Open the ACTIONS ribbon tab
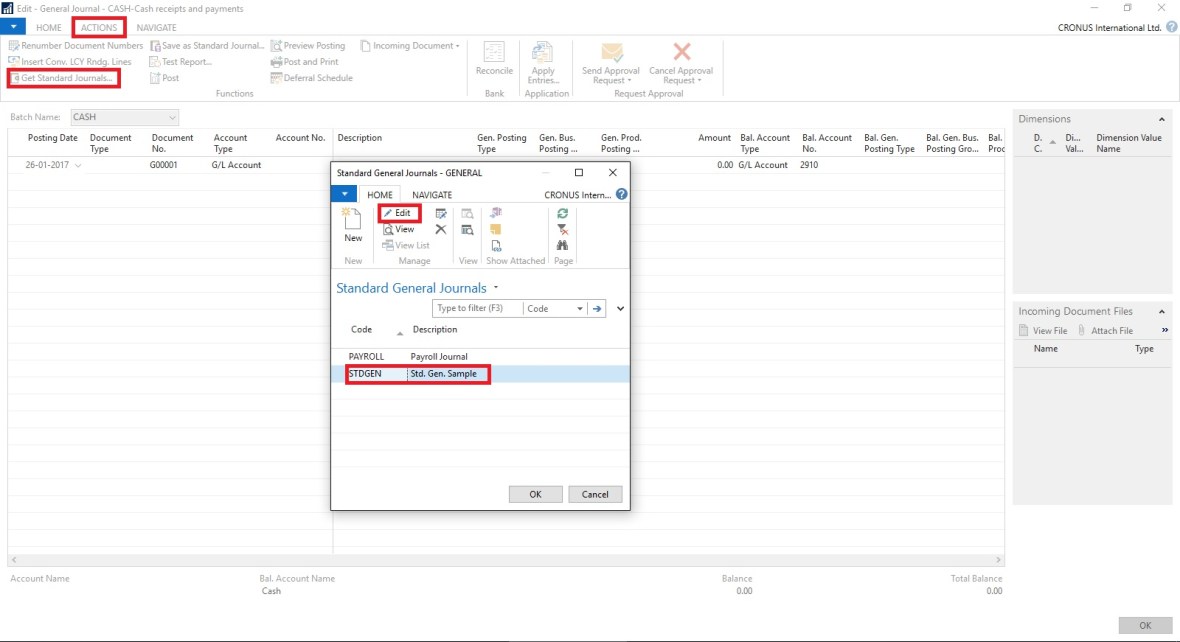The image size is (1180, 642). click(99, 28)
